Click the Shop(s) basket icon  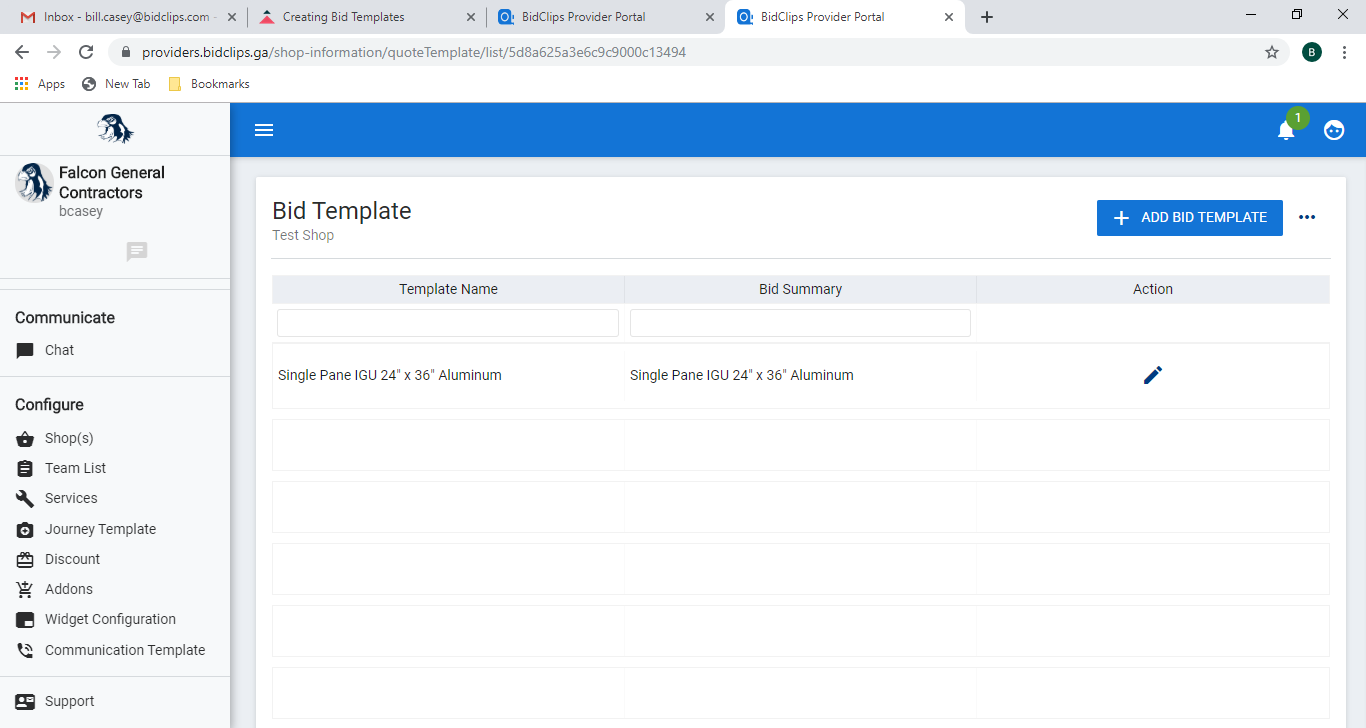tap(25, 439)
